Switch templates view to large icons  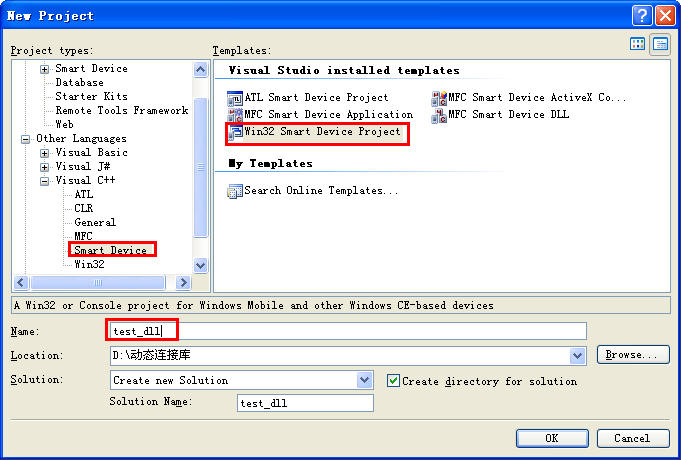coord(638,44)
